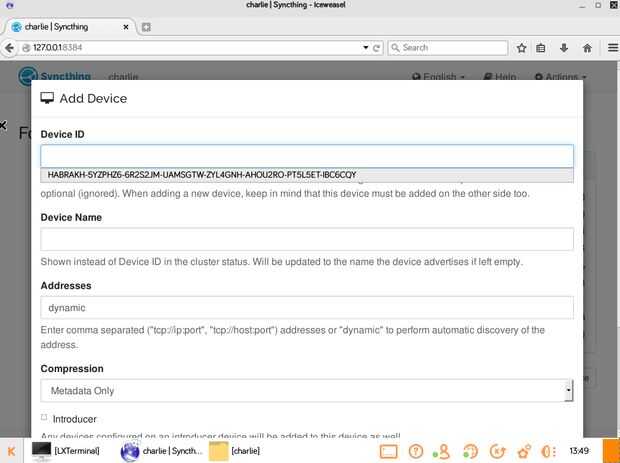
Task: Select the charlie | Syncthing browser tab
Action: tap(70, 27)
